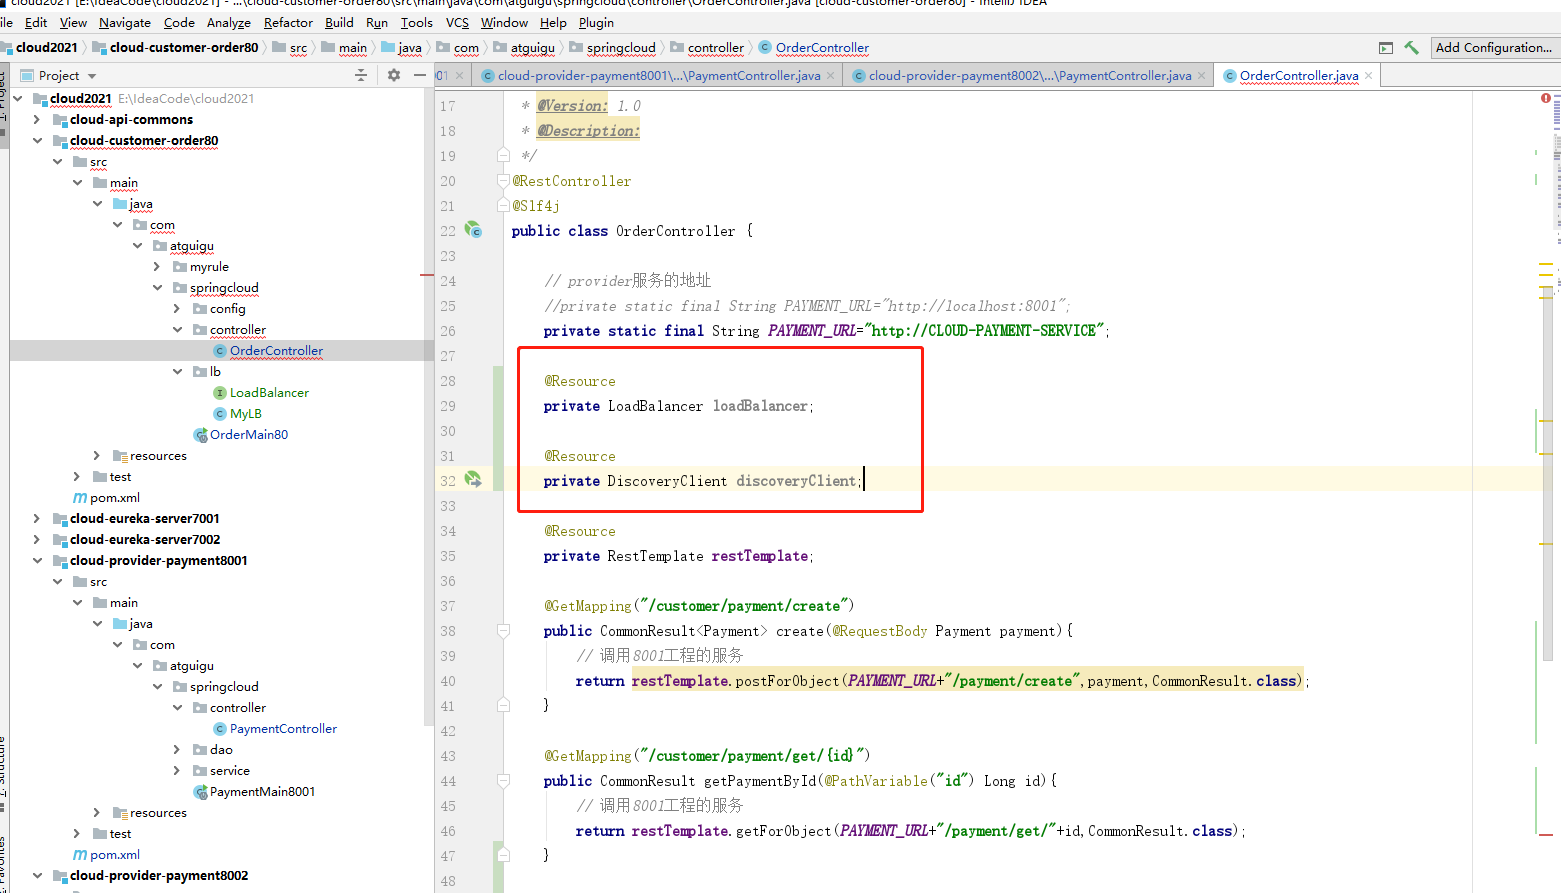Screen dimensions: 1561x893
Task: Close the OrderController.java tab
Action: tap(1369, 76)
